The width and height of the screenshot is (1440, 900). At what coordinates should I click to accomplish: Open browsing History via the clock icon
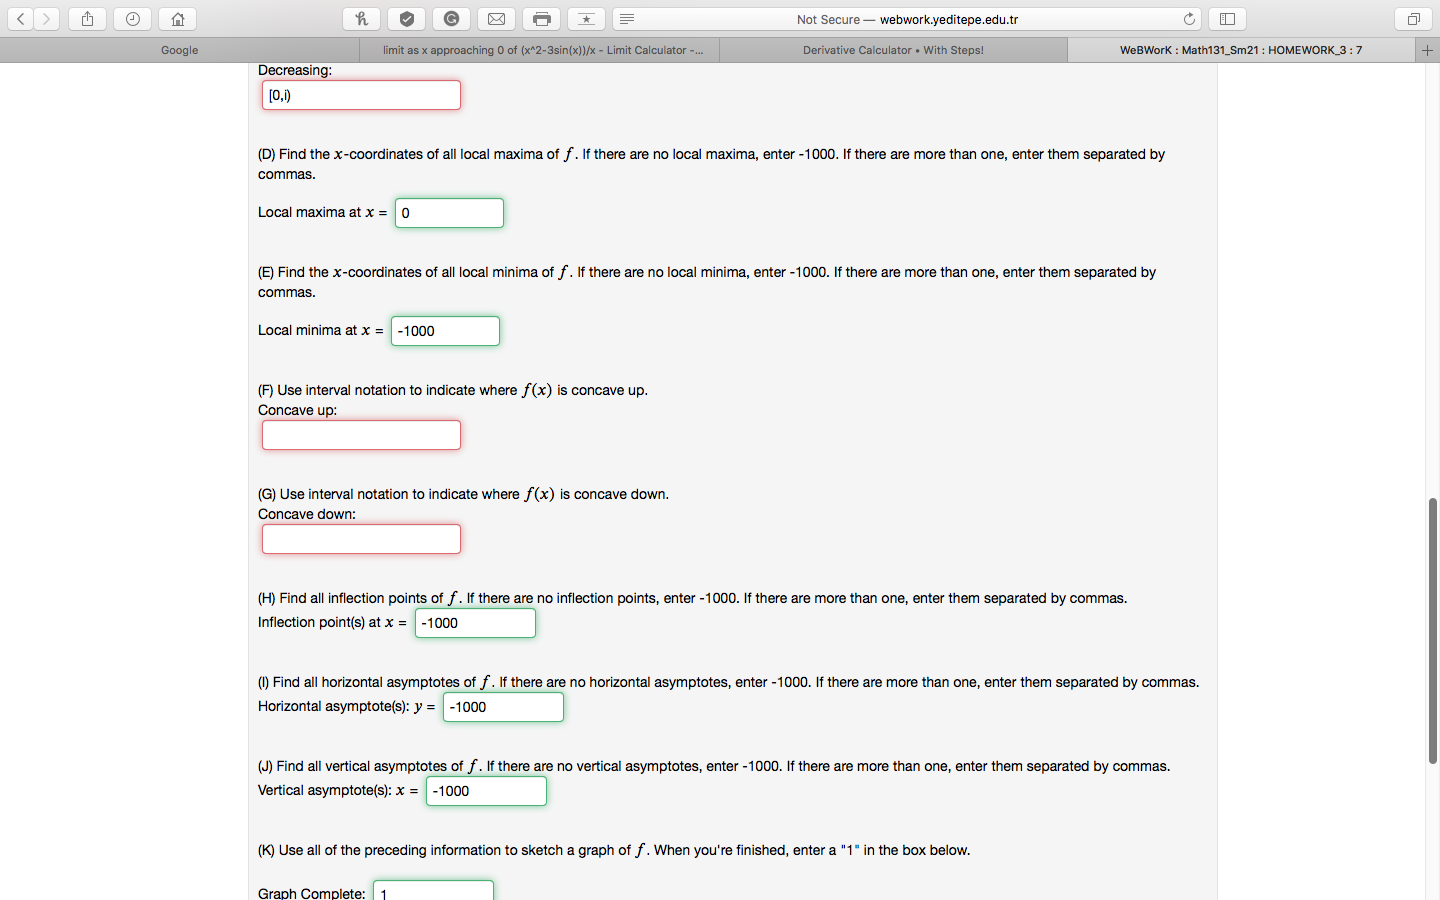click(x=131, y=18)
